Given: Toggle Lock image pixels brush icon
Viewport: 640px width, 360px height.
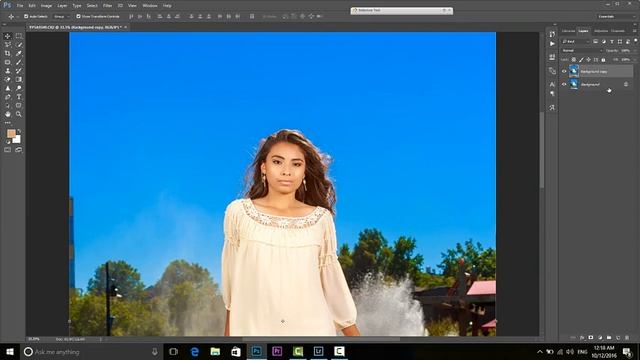Looking at the screenshot, I should [581, 60].
